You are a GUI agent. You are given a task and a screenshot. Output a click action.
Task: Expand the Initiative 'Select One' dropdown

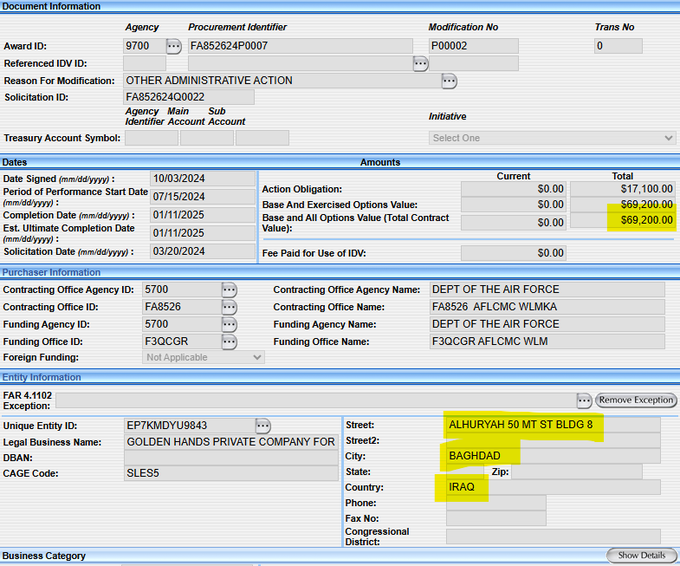click(550, 138)
